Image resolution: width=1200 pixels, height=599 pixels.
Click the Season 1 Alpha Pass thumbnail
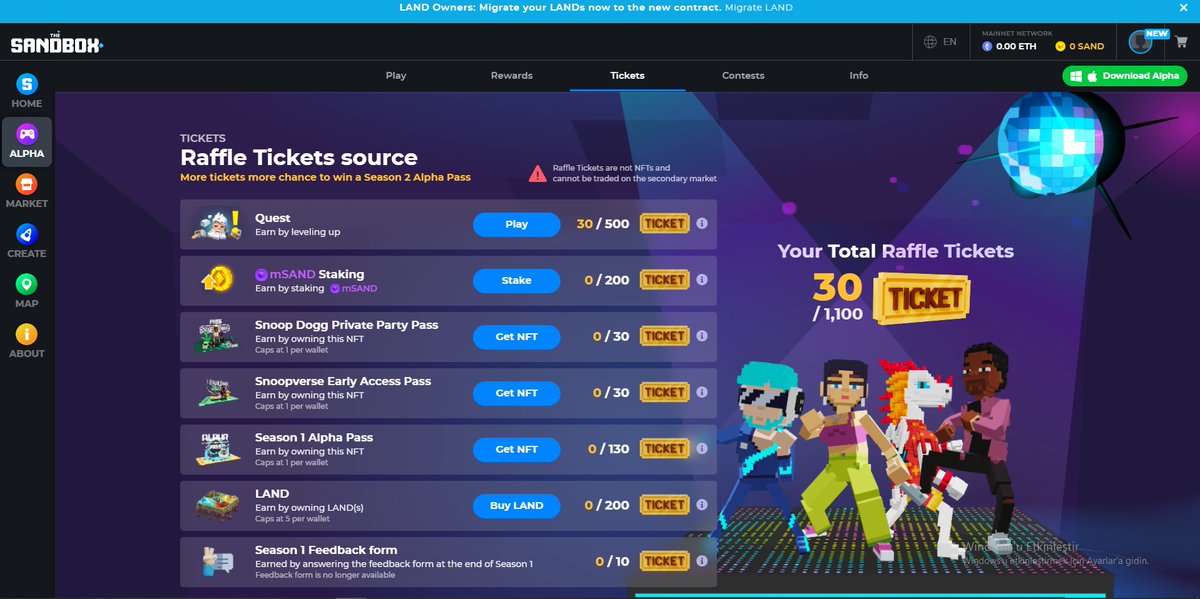tap(216, 449)
